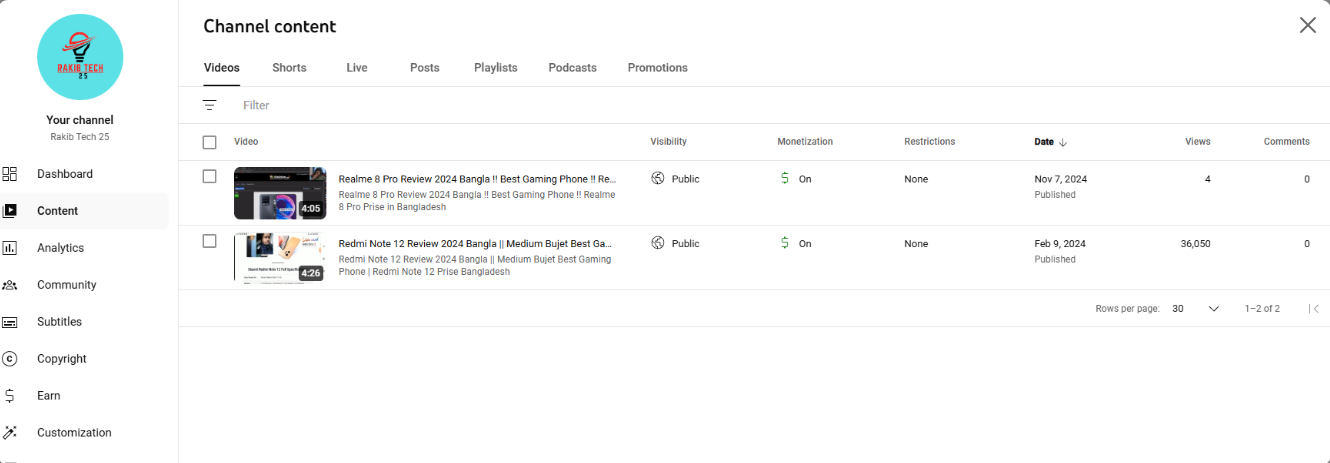Open the Realme 8 Pro Review video title
Viewport: 1330px width, 463px height.
click(477, 179)
